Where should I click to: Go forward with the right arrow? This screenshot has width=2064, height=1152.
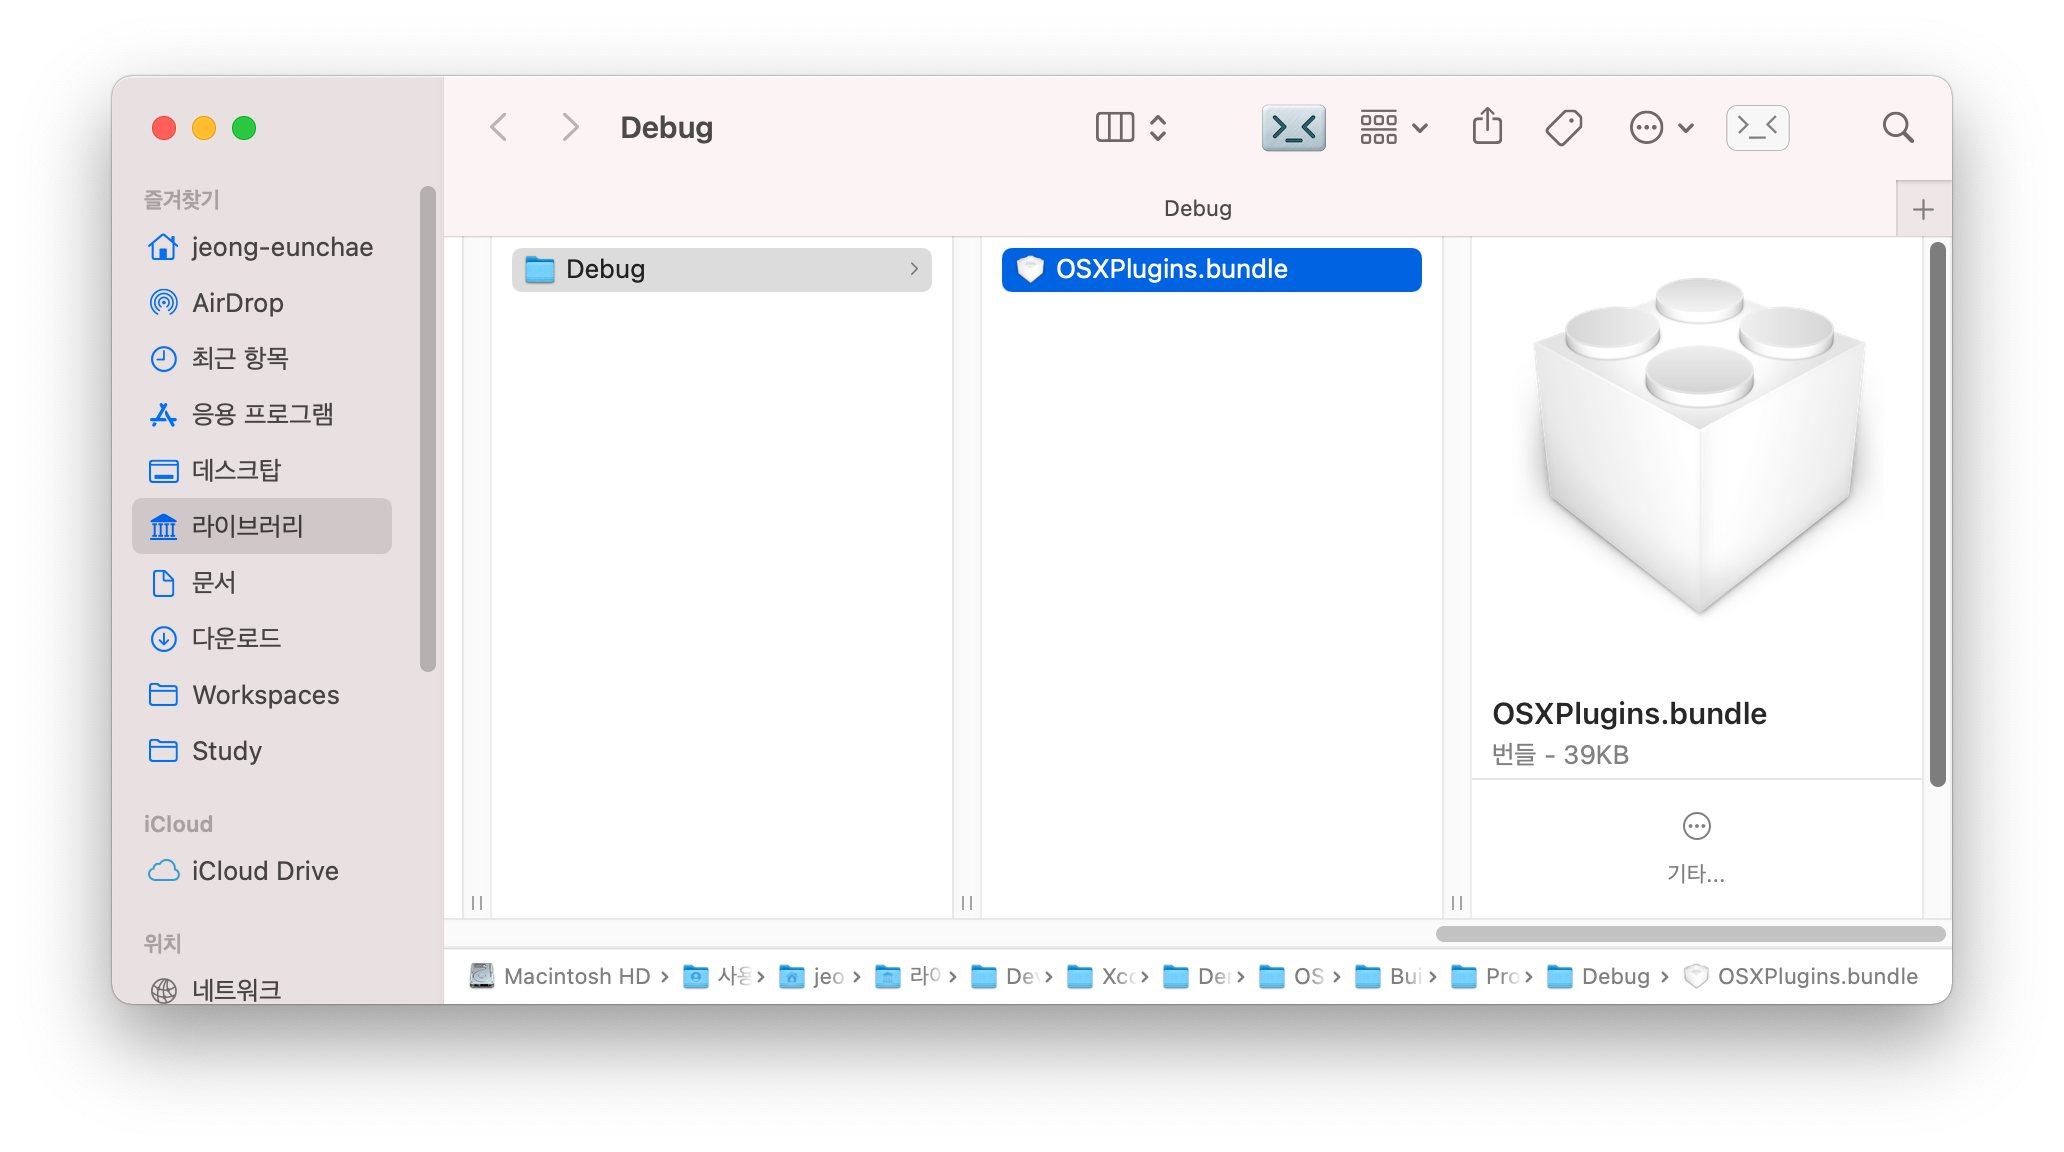pyautogui.click(x=570, y=127)
